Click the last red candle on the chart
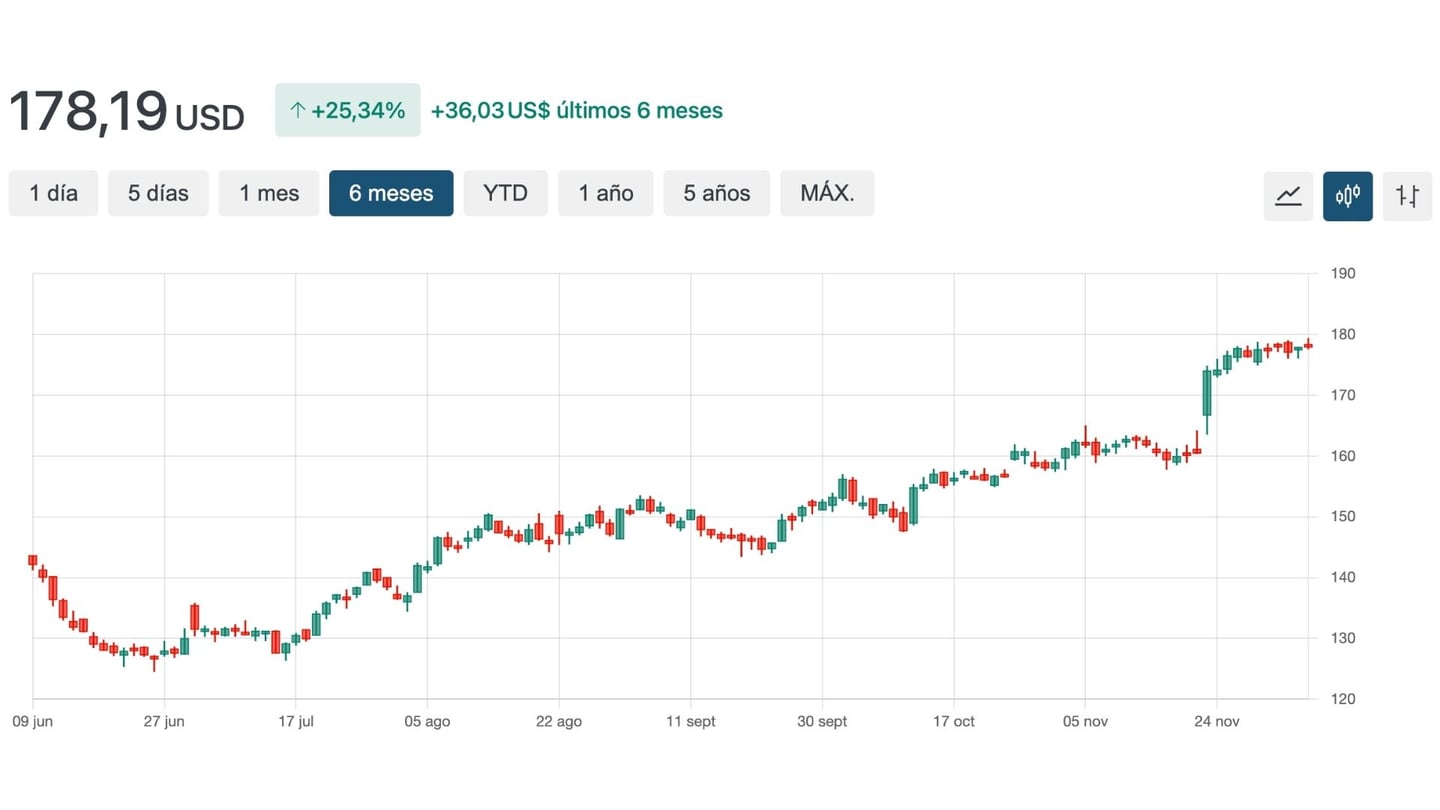This screenshot has width=1440, height=810. (1308, 345)
